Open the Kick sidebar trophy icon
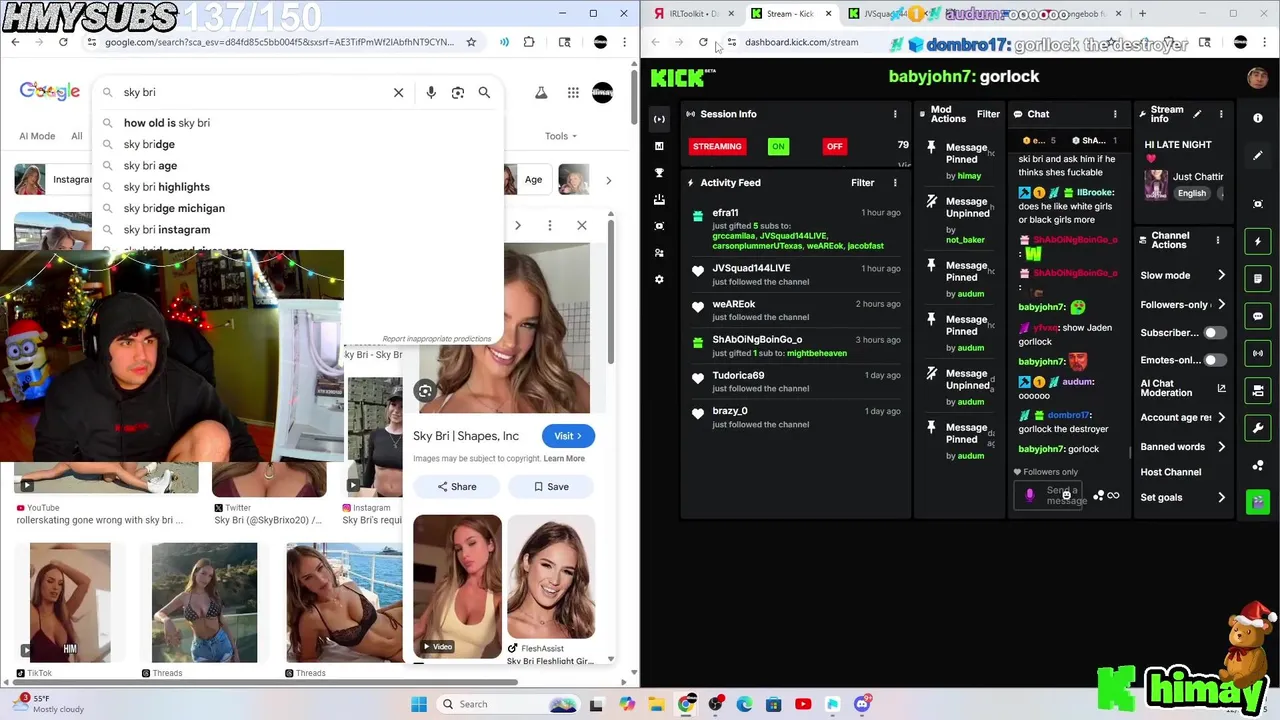Image resolution: width=1280 pixels, height=720 pixels. 659,173
